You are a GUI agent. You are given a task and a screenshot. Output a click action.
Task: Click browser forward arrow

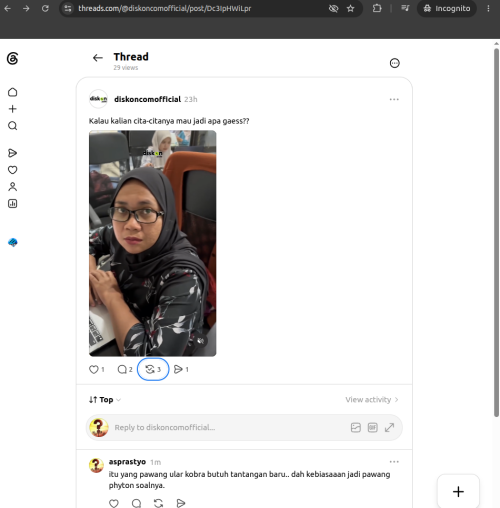[26, 8]
